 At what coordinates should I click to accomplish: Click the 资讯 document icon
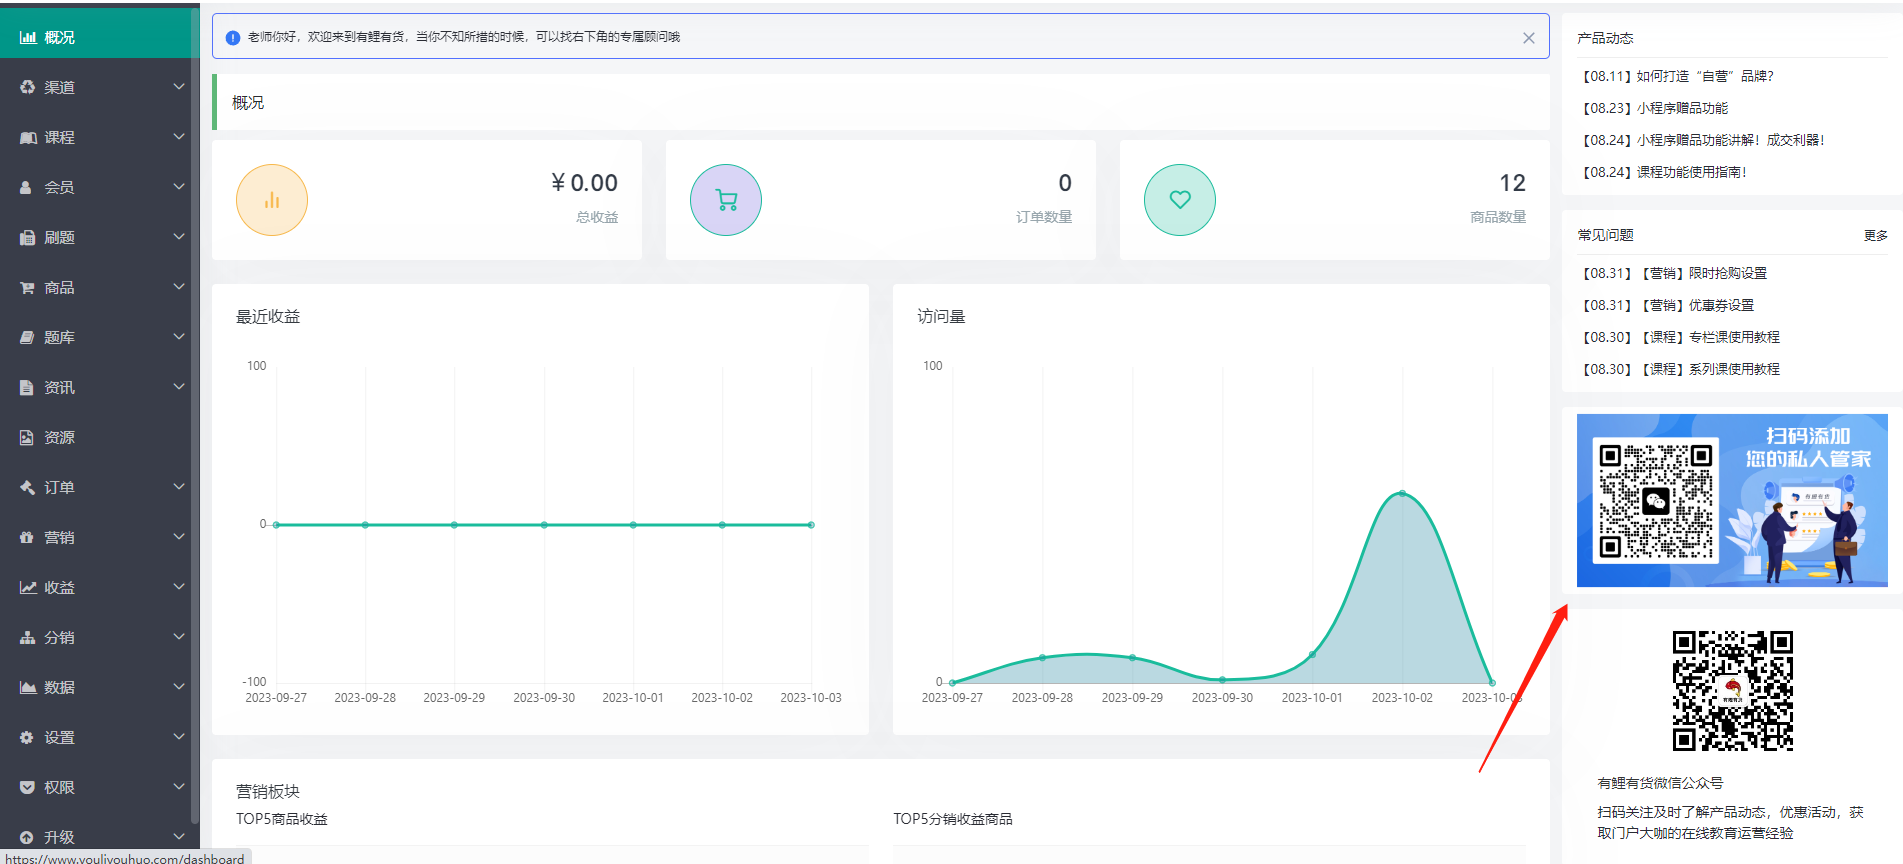click(x=26, y=387)
